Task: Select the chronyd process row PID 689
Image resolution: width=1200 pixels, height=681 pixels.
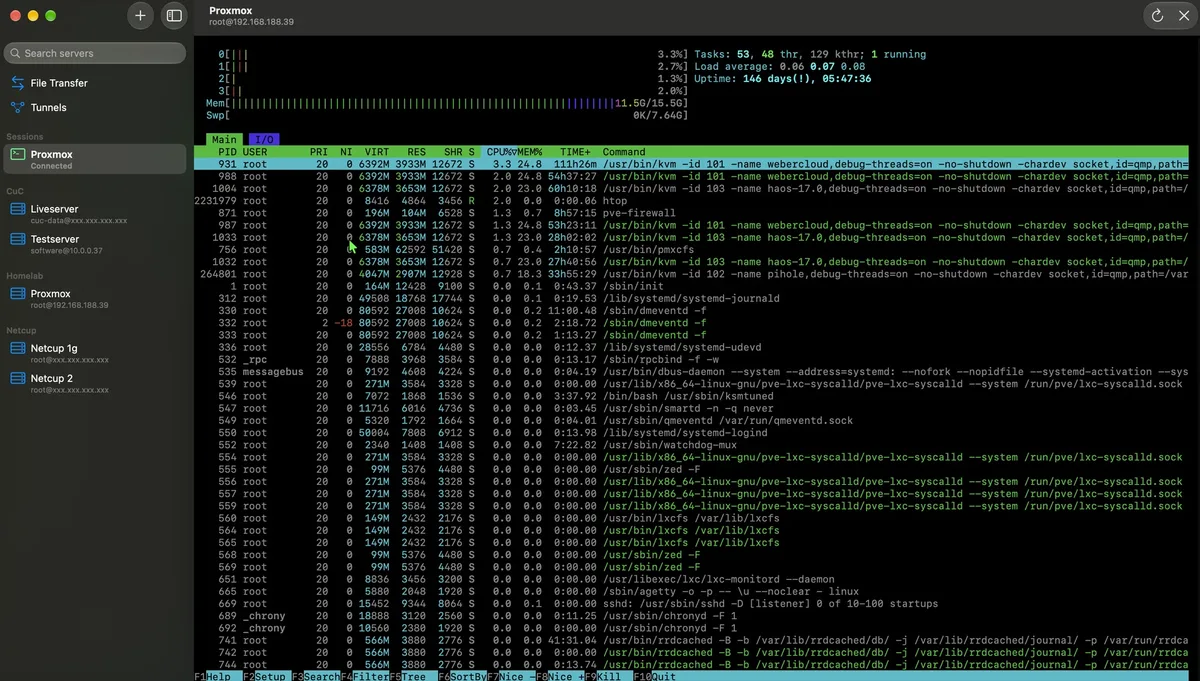Action: [691, 616]
